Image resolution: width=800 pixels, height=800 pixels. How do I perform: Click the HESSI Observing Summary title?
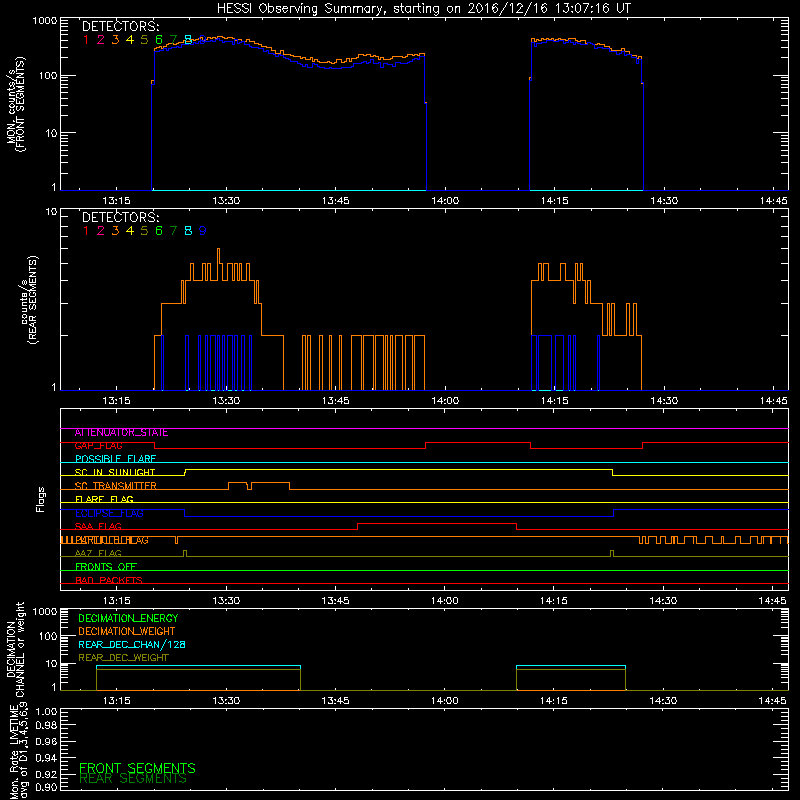(424, 8)
